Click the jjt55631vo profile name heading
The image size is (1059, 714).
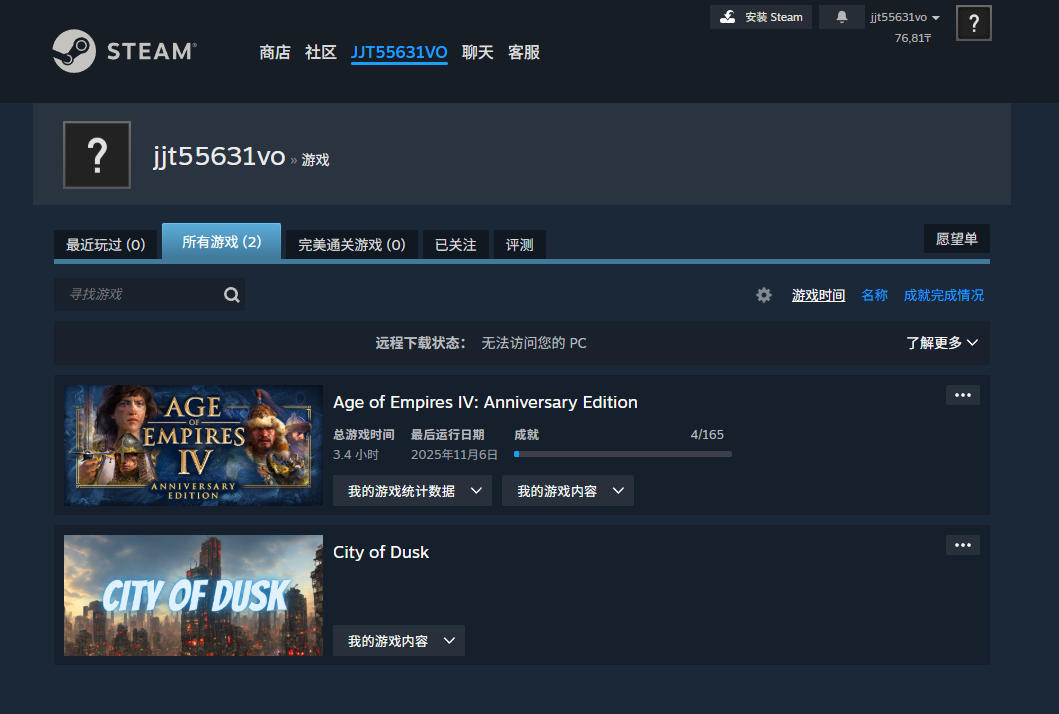pos(219,156)
